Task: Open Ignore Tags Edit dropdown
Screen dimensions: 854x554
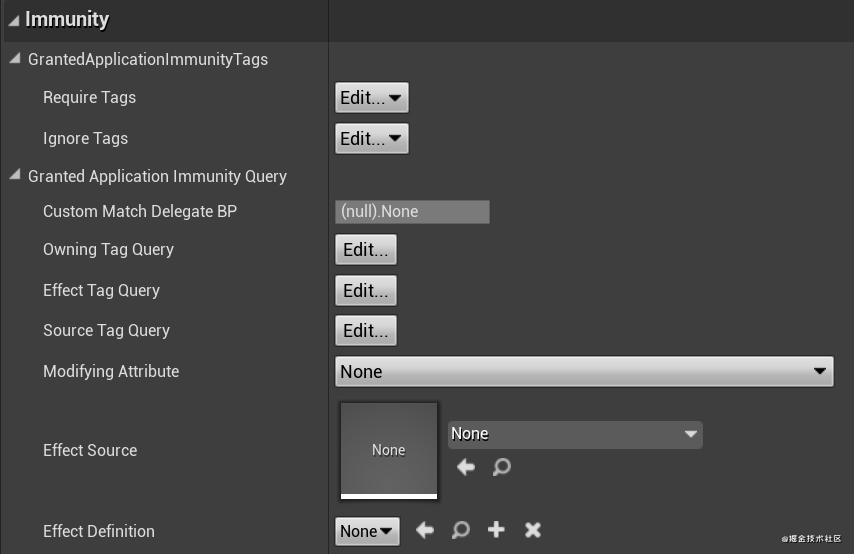Action: 371,138
